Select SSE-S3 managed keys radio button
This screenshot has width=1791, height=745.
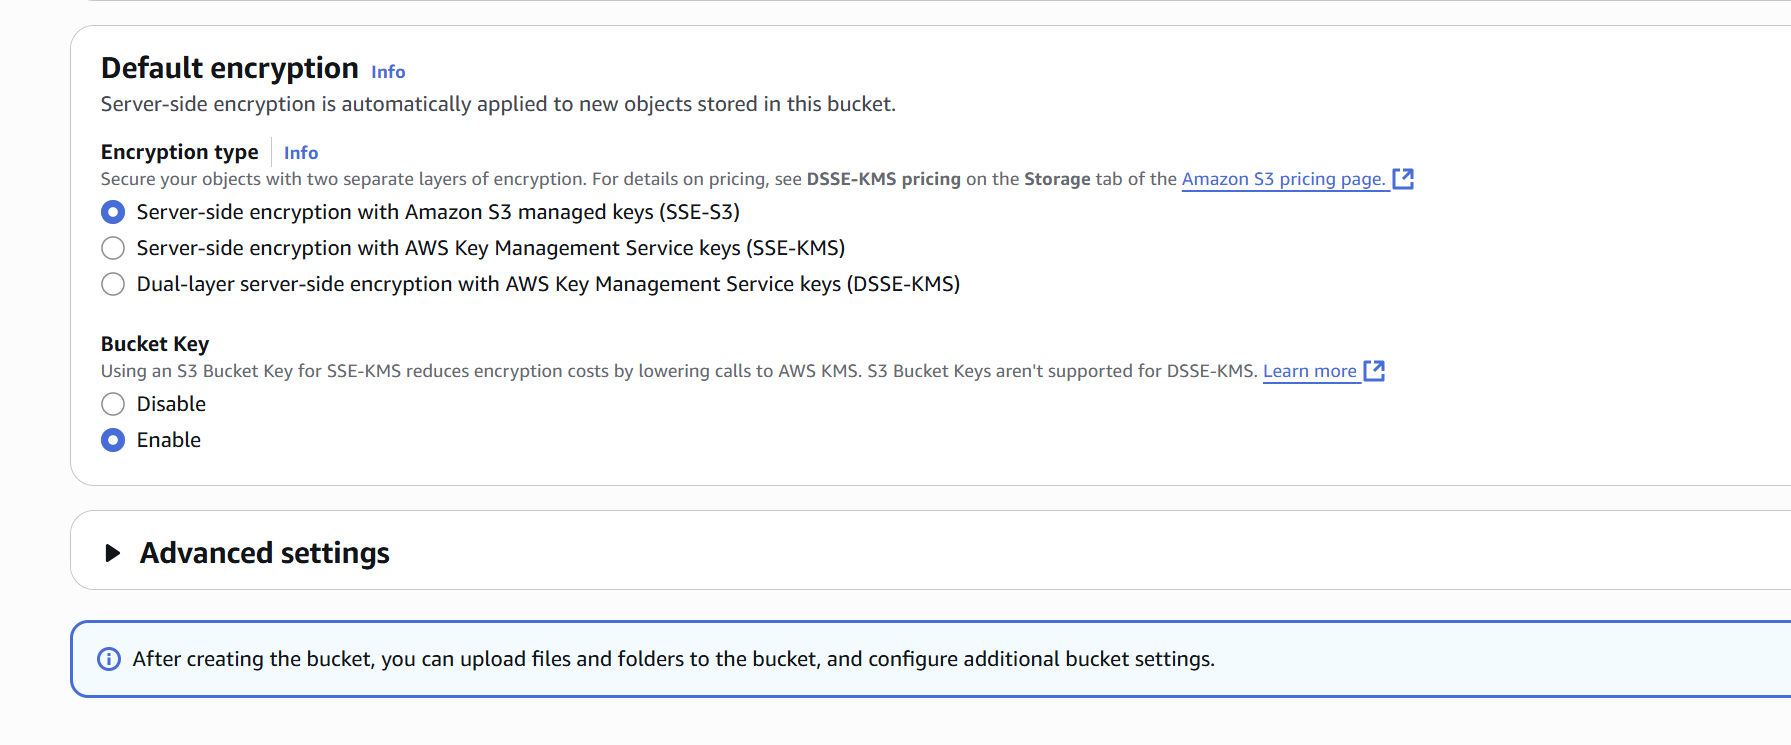(113, 212)
